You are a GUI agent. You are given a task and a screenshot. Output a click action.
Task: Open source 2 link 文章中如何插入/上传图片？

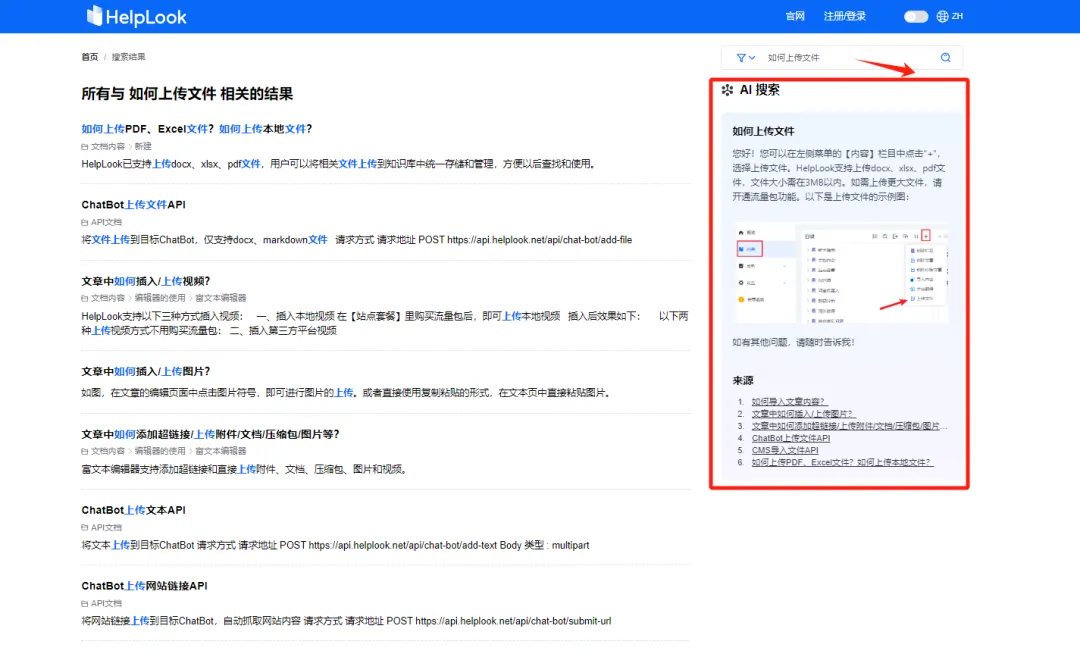click(803, 414)
